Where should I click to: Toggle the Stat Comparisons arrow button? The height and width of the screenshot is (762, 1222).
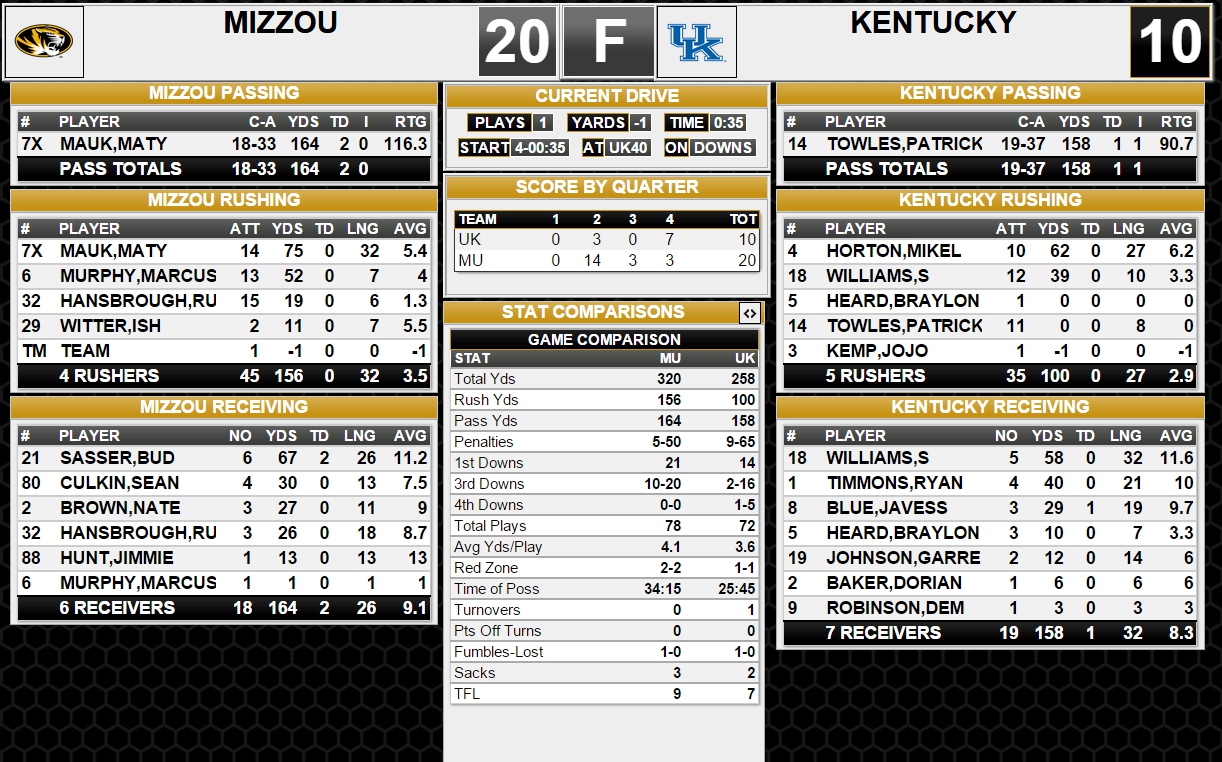[749, 313]
